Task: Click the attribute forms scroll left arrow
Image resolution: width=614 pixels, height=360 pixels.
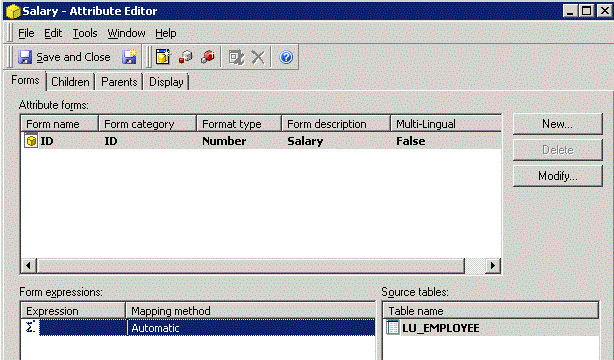Action: (29, 266)
